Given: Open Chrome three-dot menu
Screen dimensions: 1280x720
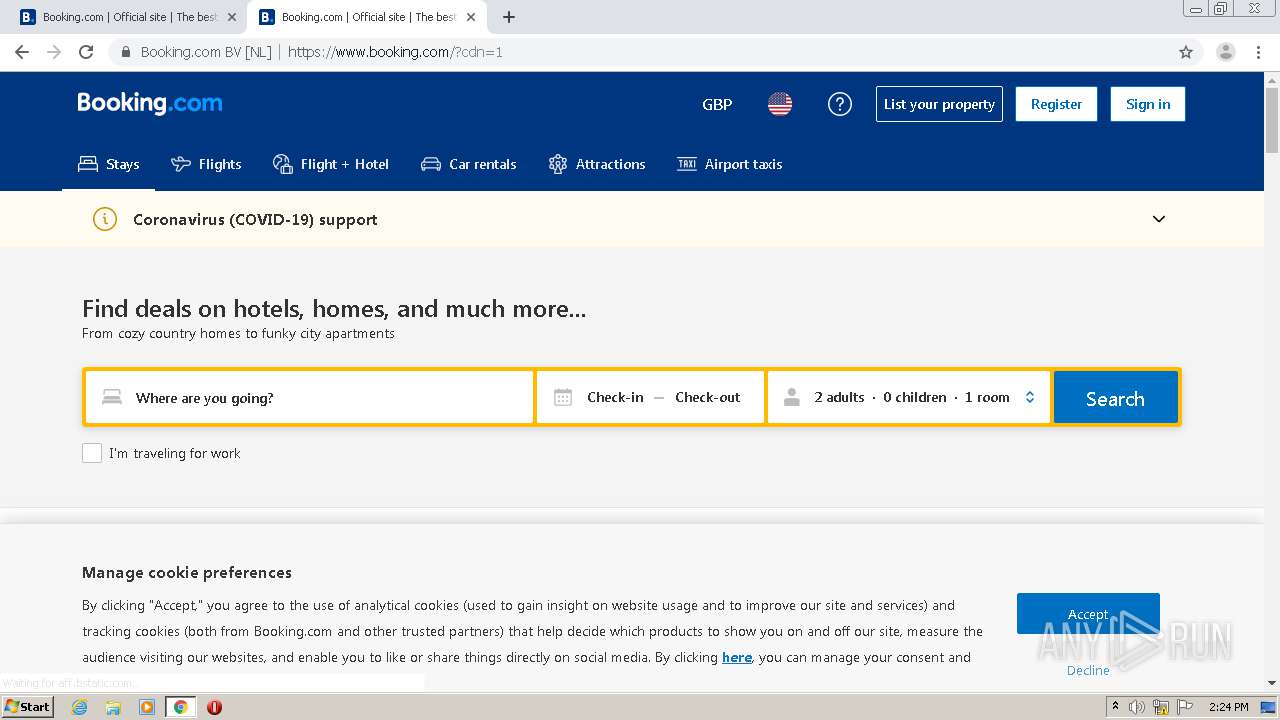Looking at the screenshot, I should [1258, 52].
